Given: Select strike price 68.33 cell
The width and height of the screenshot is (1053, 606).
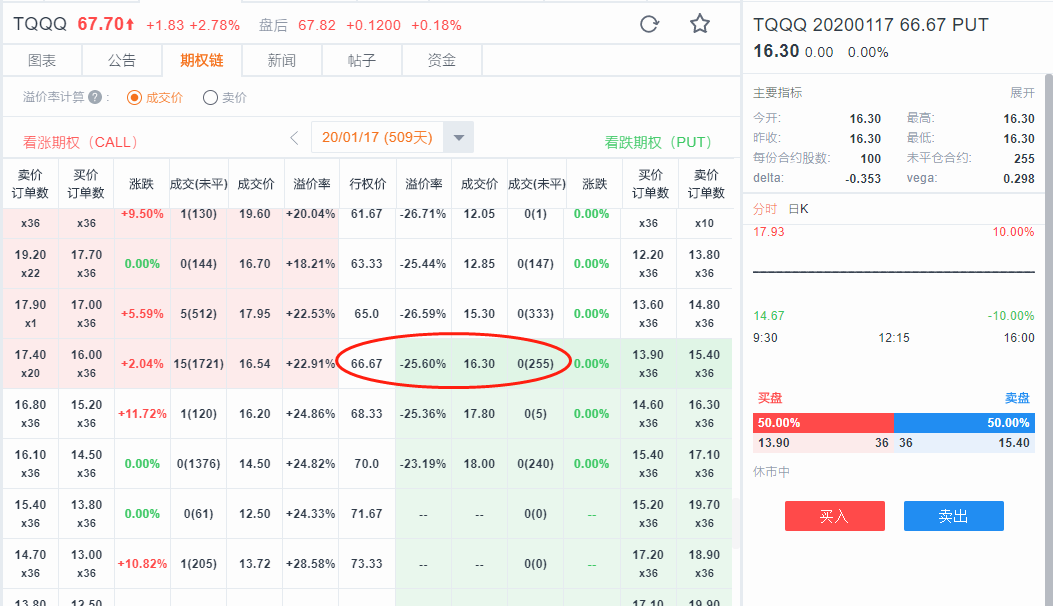Looking at the screenshot, I should pos(367,414).
